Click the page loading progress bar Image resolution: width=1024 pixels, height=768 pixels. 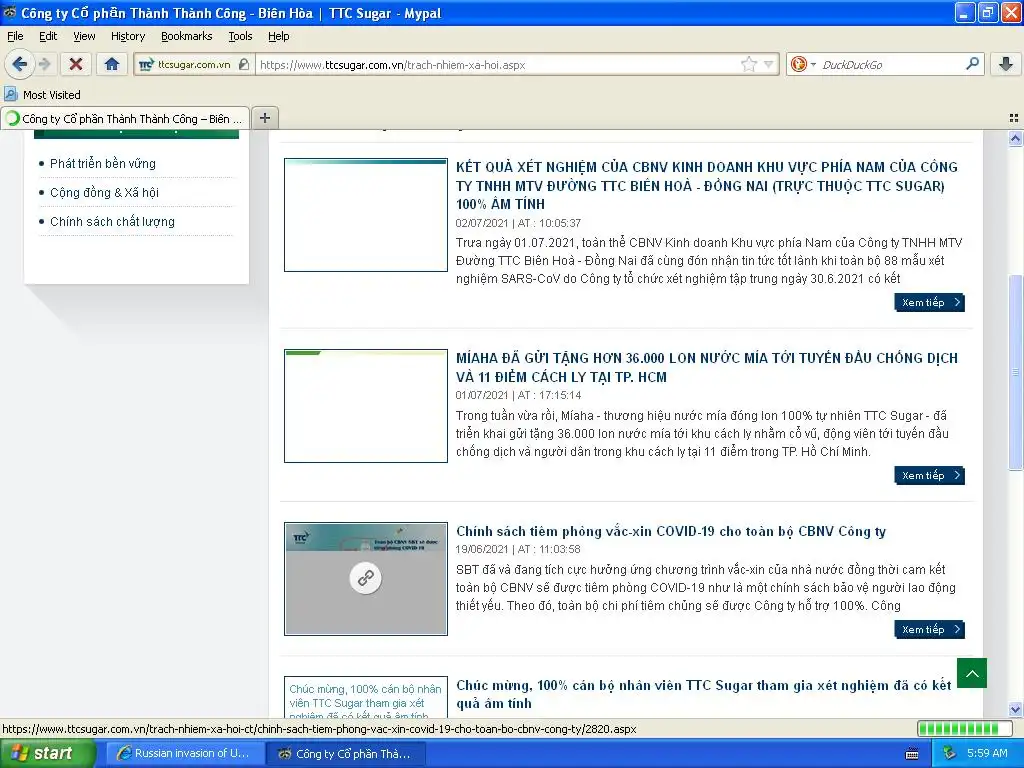coord(963,729)
